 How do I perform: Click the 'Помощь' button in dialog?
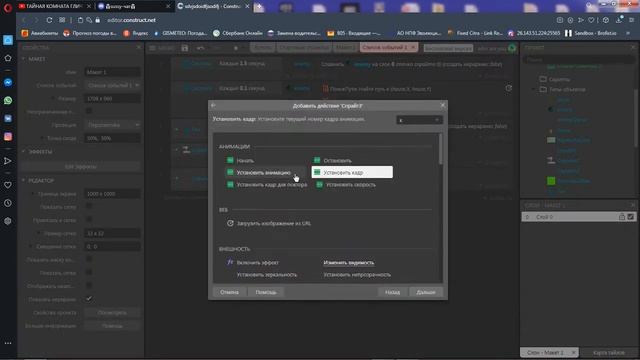click(x=266, y=292)
